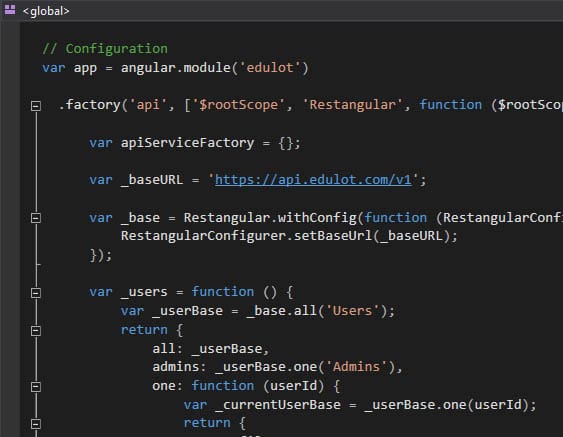Click the Configuration comment line
This screenshot has width=563, height=437.
coord(105,48)
